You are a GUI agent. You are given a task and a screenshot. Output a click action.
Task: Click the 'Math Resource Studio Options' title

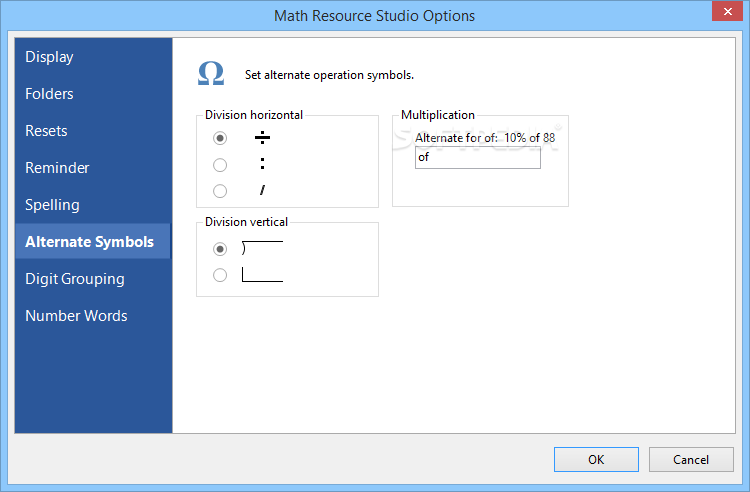point(375,16)
